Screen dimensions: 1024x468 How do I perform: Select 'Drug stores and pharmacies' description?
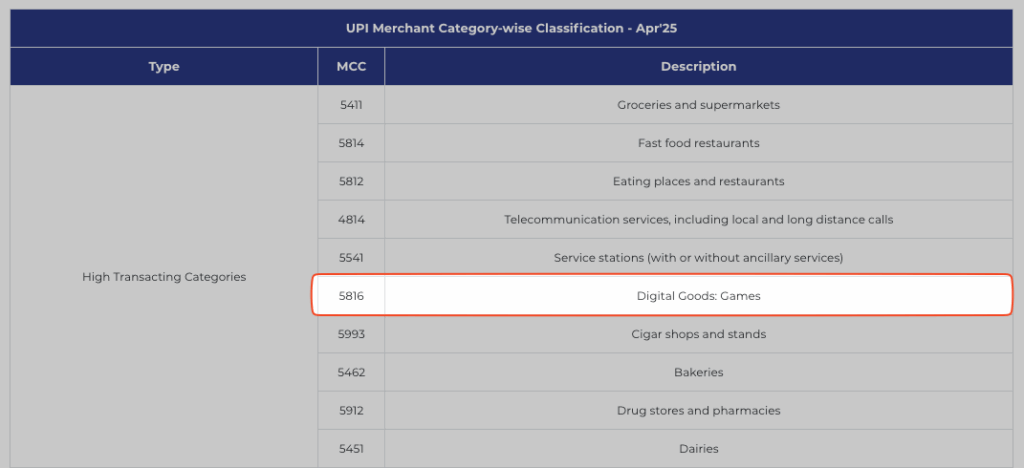click(x=698, y=411)
